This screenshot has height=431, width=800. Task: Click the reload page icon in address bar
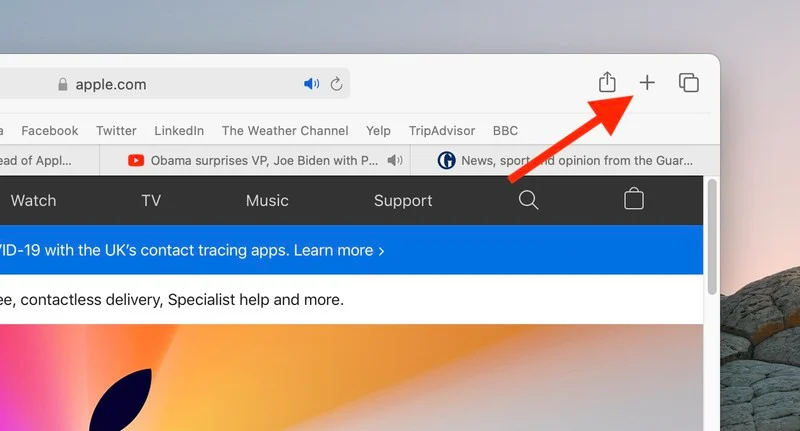(336, 84)
